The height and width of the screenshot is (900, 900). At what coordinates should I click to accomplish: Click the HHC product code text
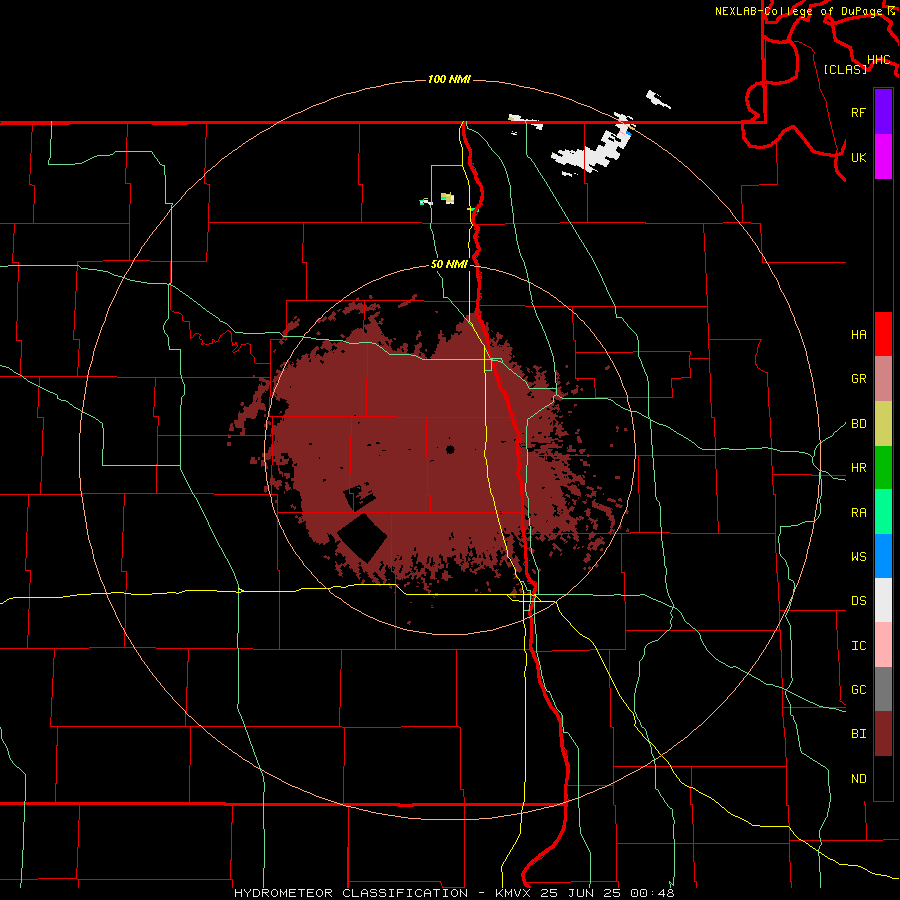(878, 60)
